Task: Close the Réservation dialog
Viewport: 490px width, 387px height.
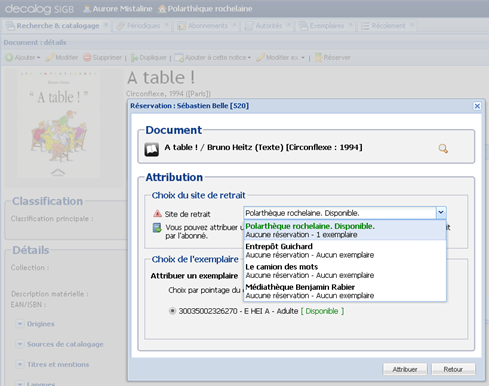Action: tap(477, 106)
